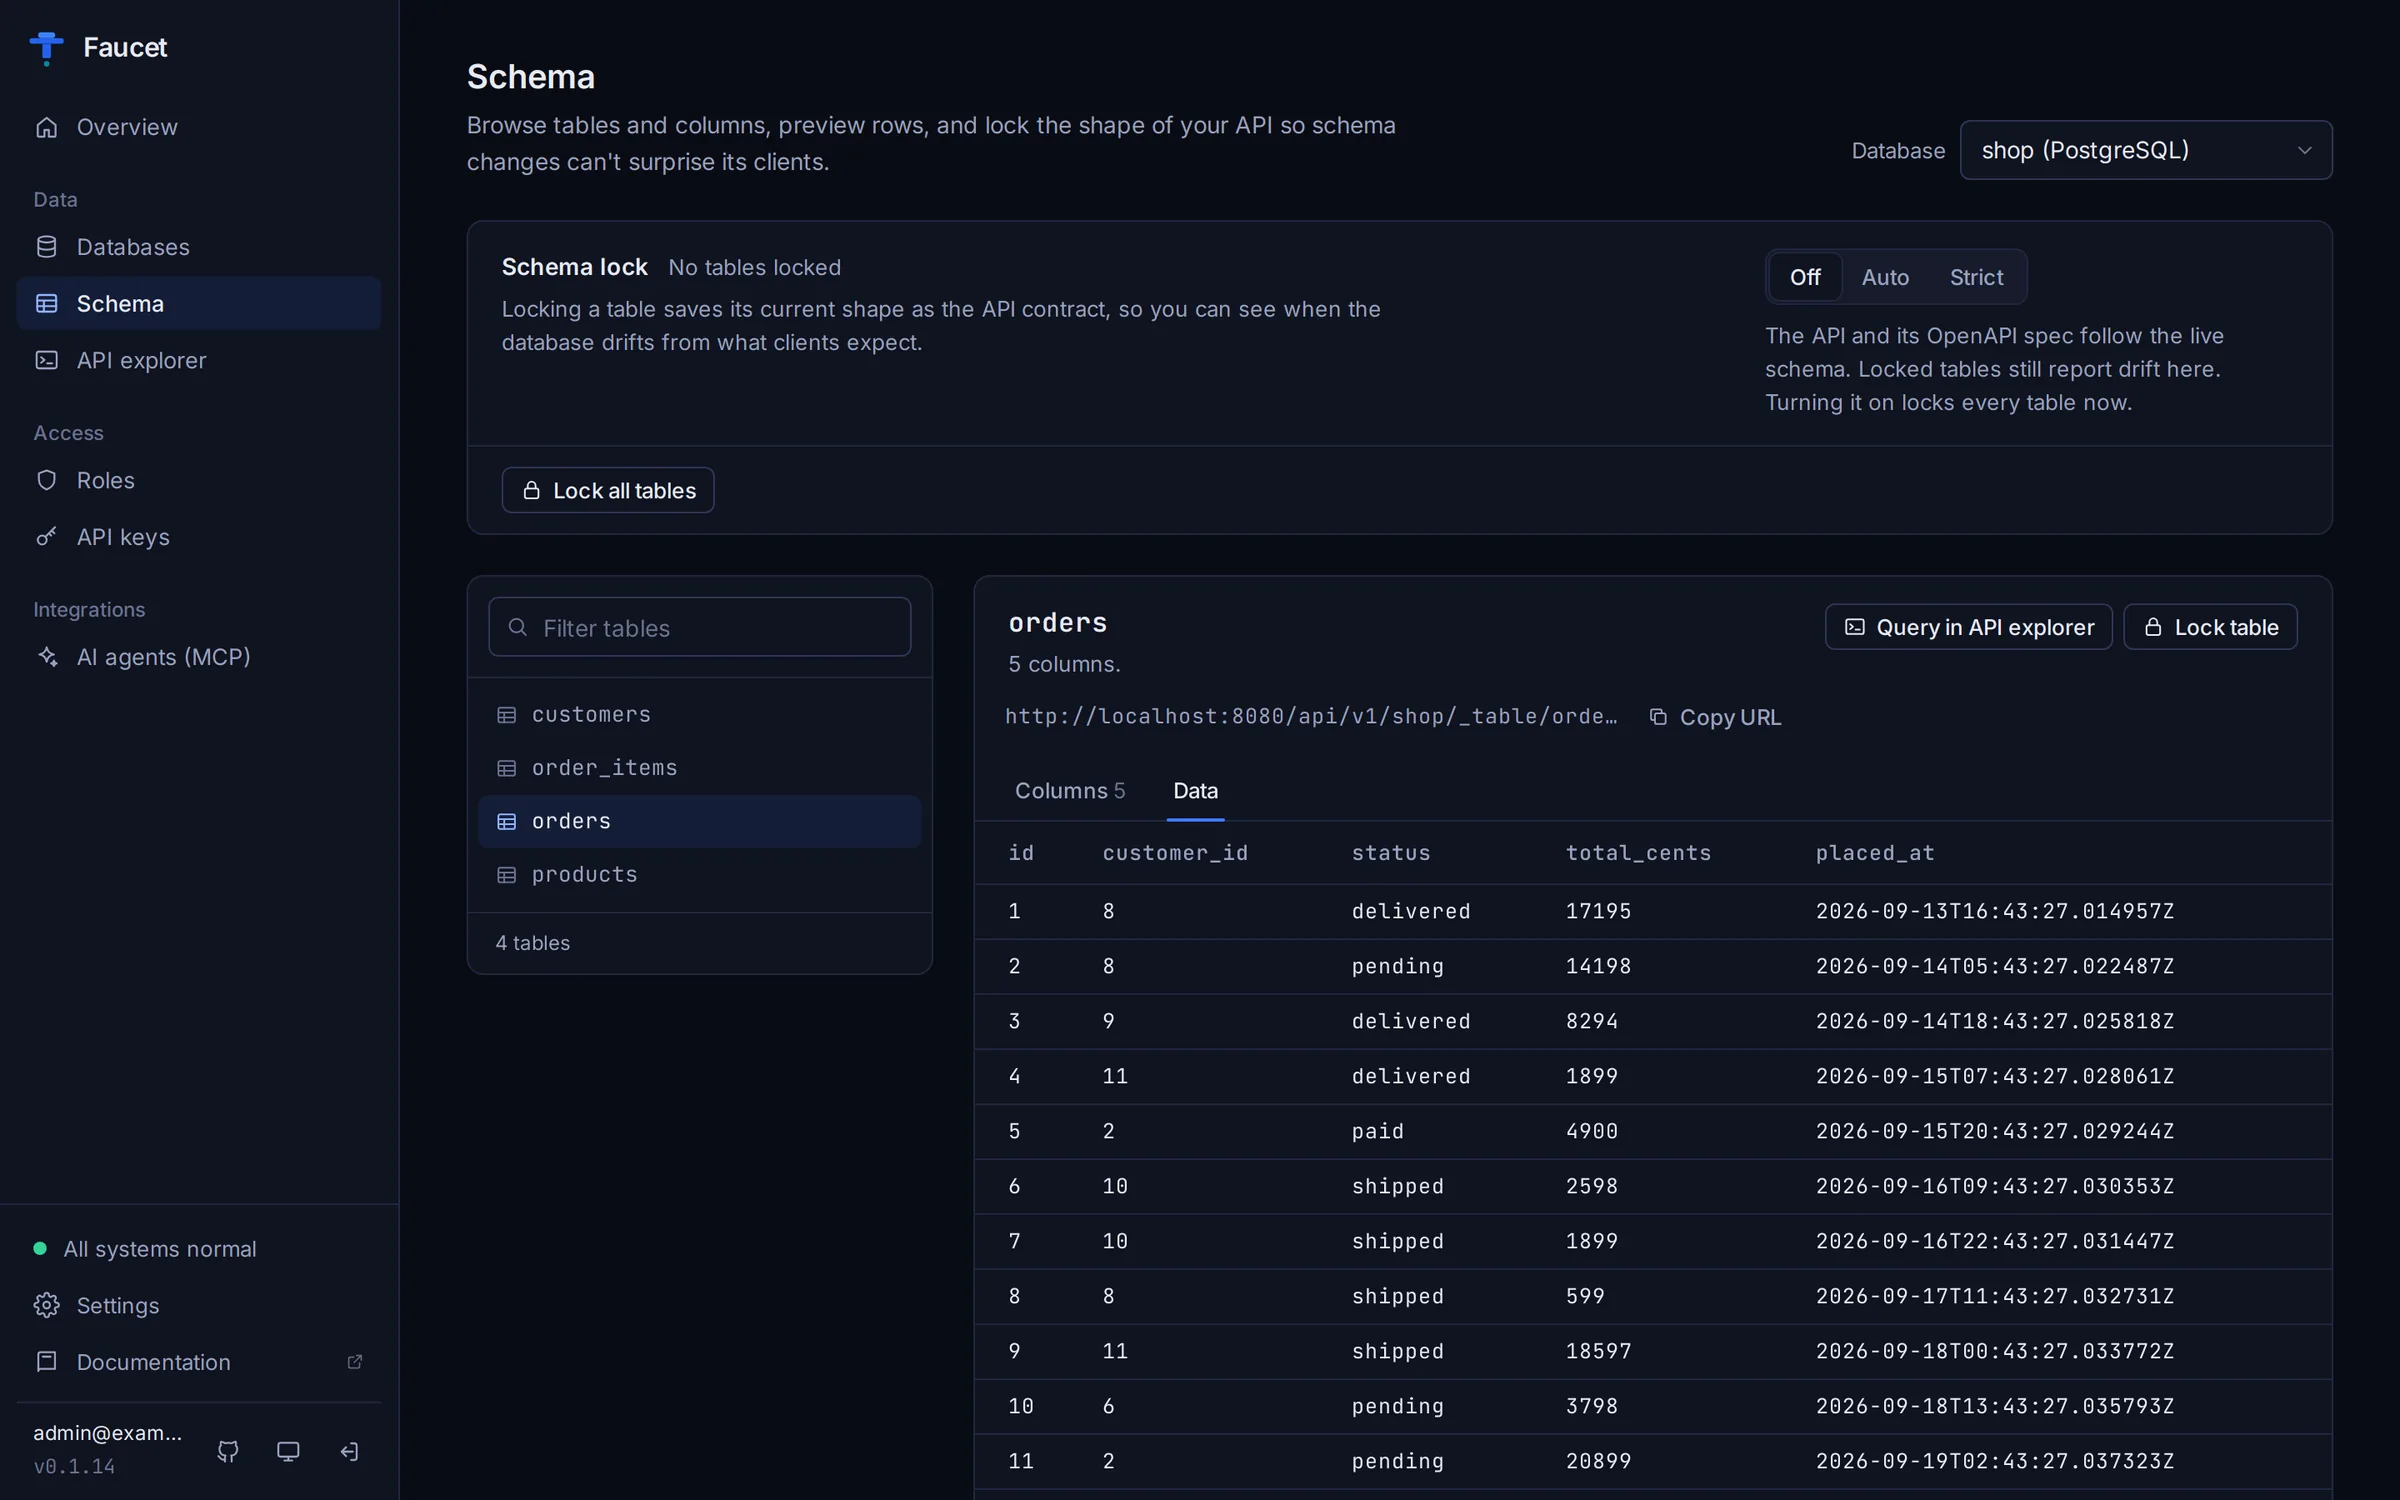
Task: Click the copy icon next to Copy URL
Action: coord(1658,717)
